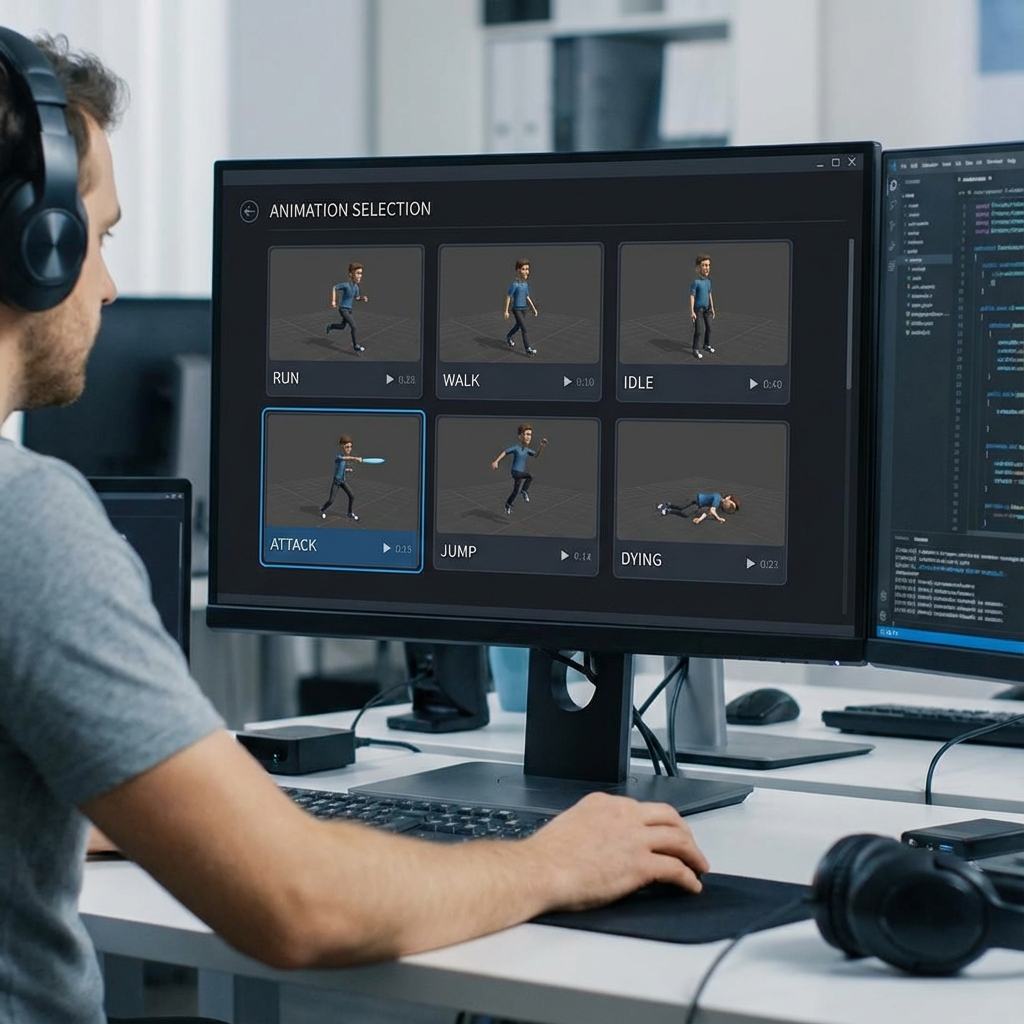Play the selected ATTACK animation
The height and width of the screenshot is (1024, 1024).
(x=387, y=548)
